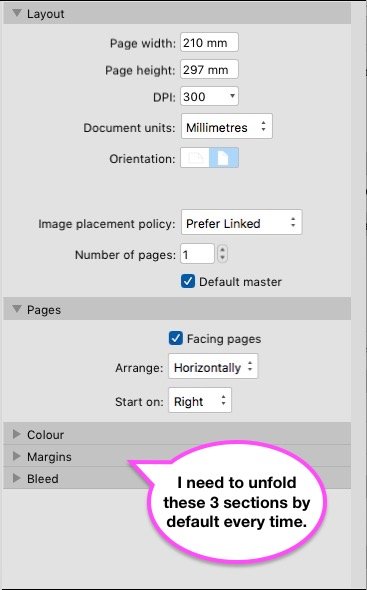
Task: Click the 'Arrange:' label
Action: (x=139, y=368)
